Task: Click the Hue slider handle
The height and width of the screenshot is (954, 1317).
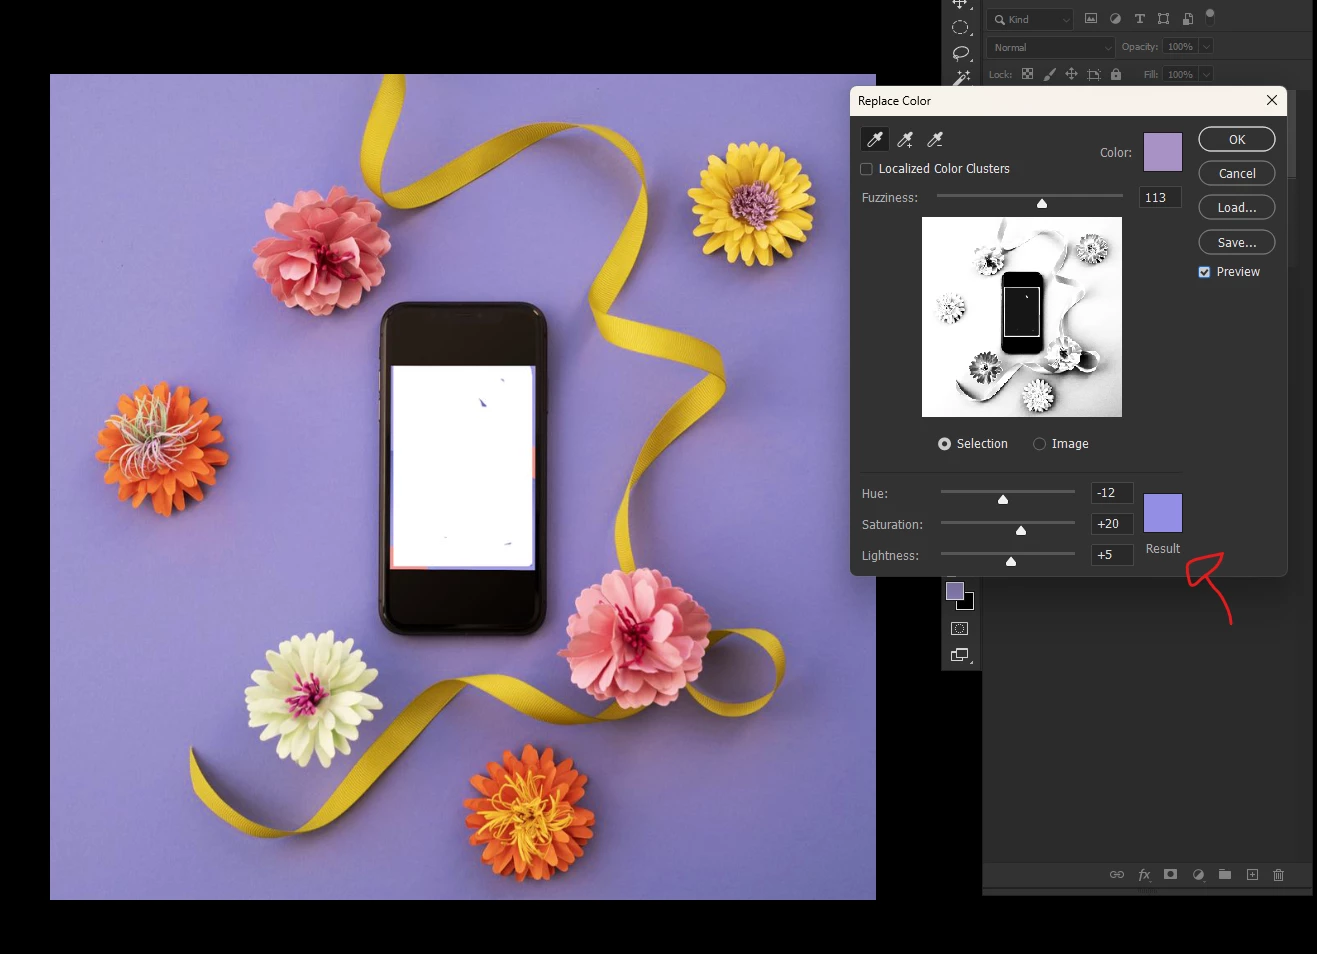Action: [1003, 500]
